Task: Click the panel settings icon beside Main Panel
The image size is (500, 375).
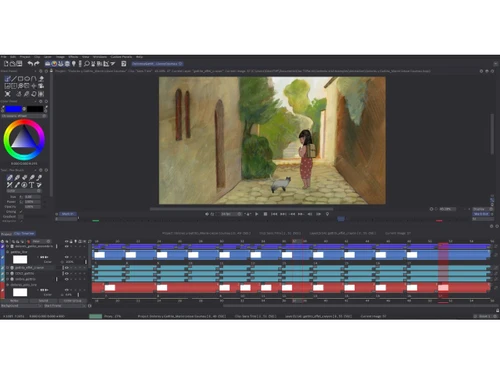Action: [41, 71]
